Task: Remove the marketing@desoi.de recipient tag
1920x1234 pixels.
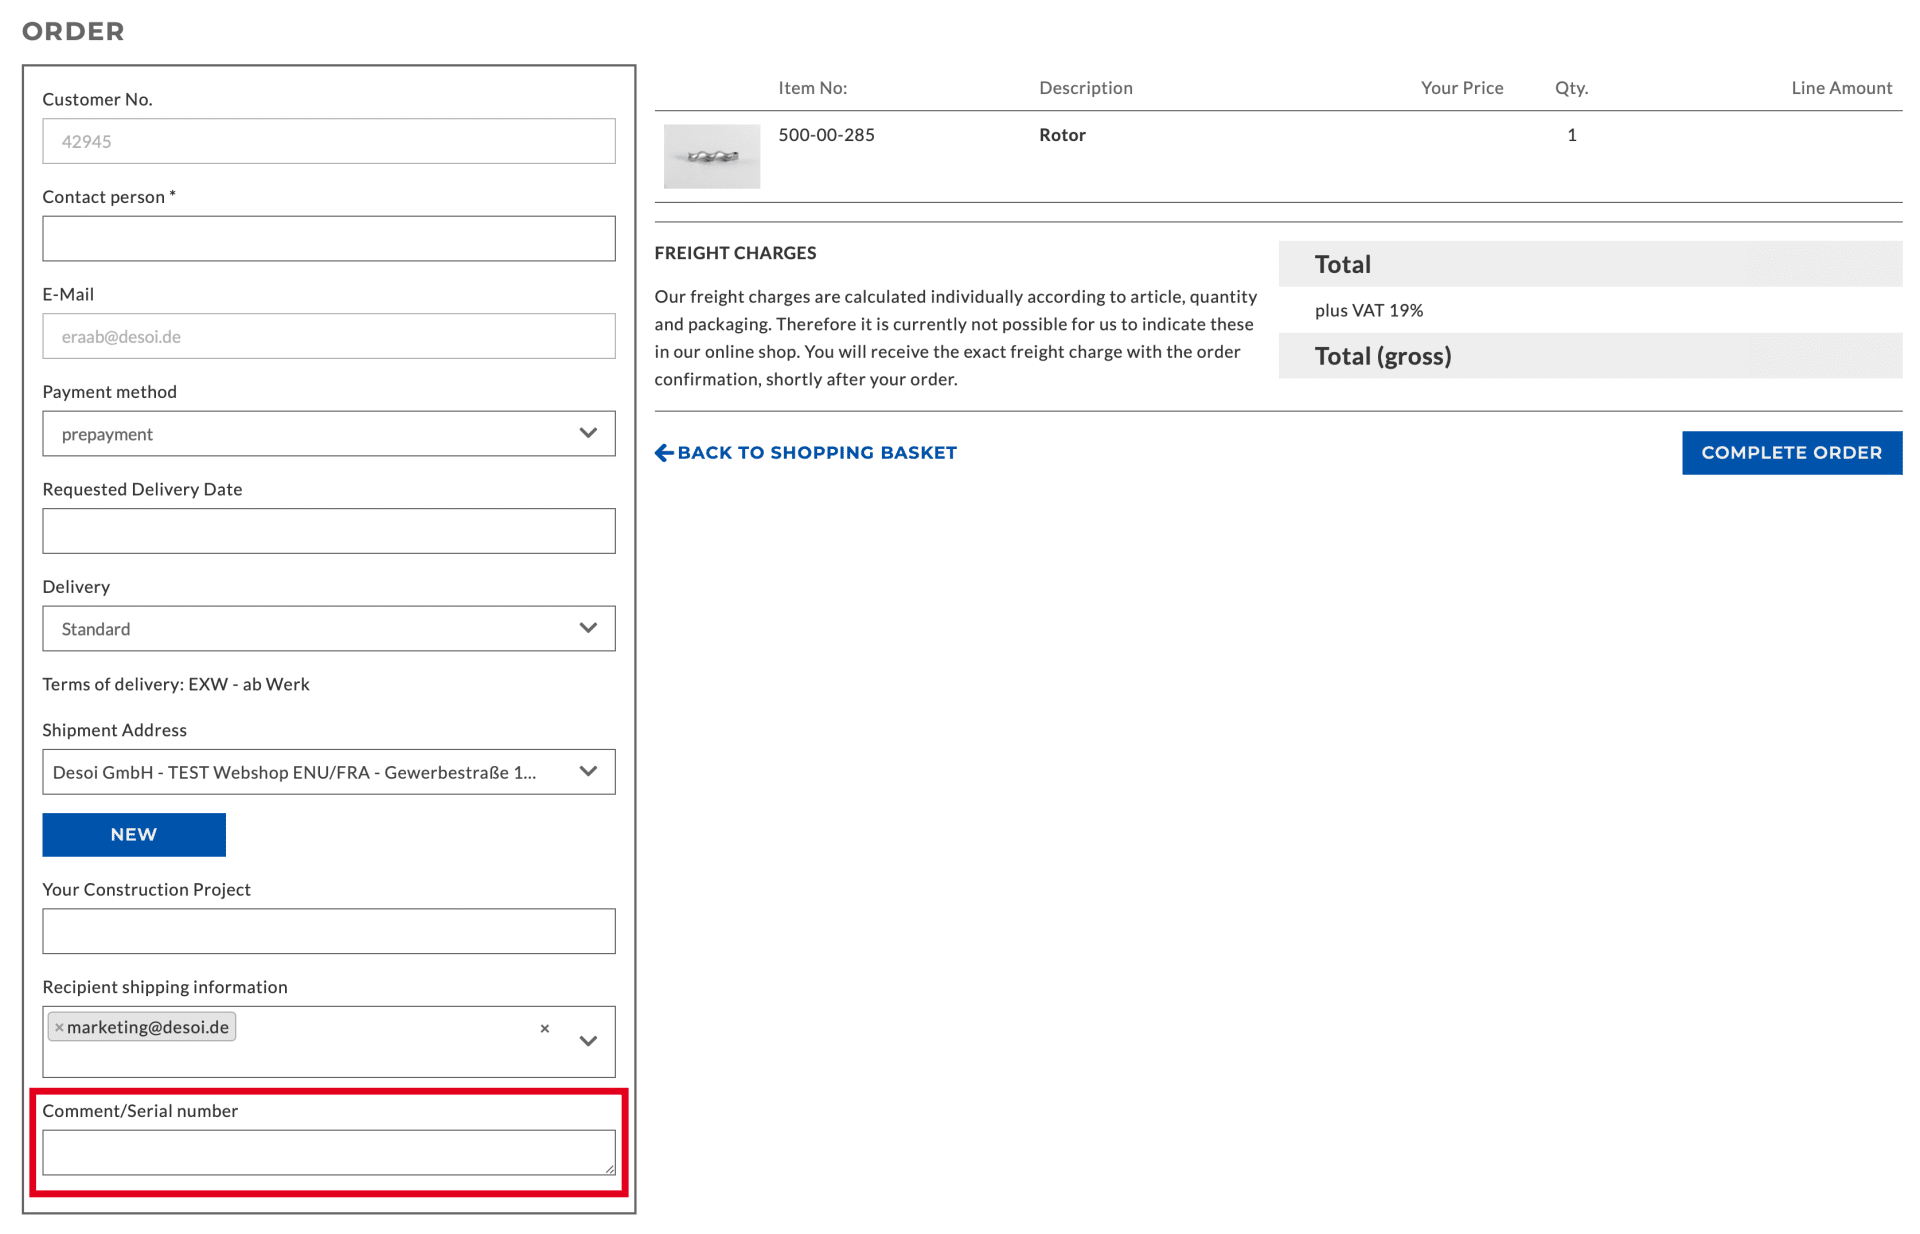Action: point(59,1027)
